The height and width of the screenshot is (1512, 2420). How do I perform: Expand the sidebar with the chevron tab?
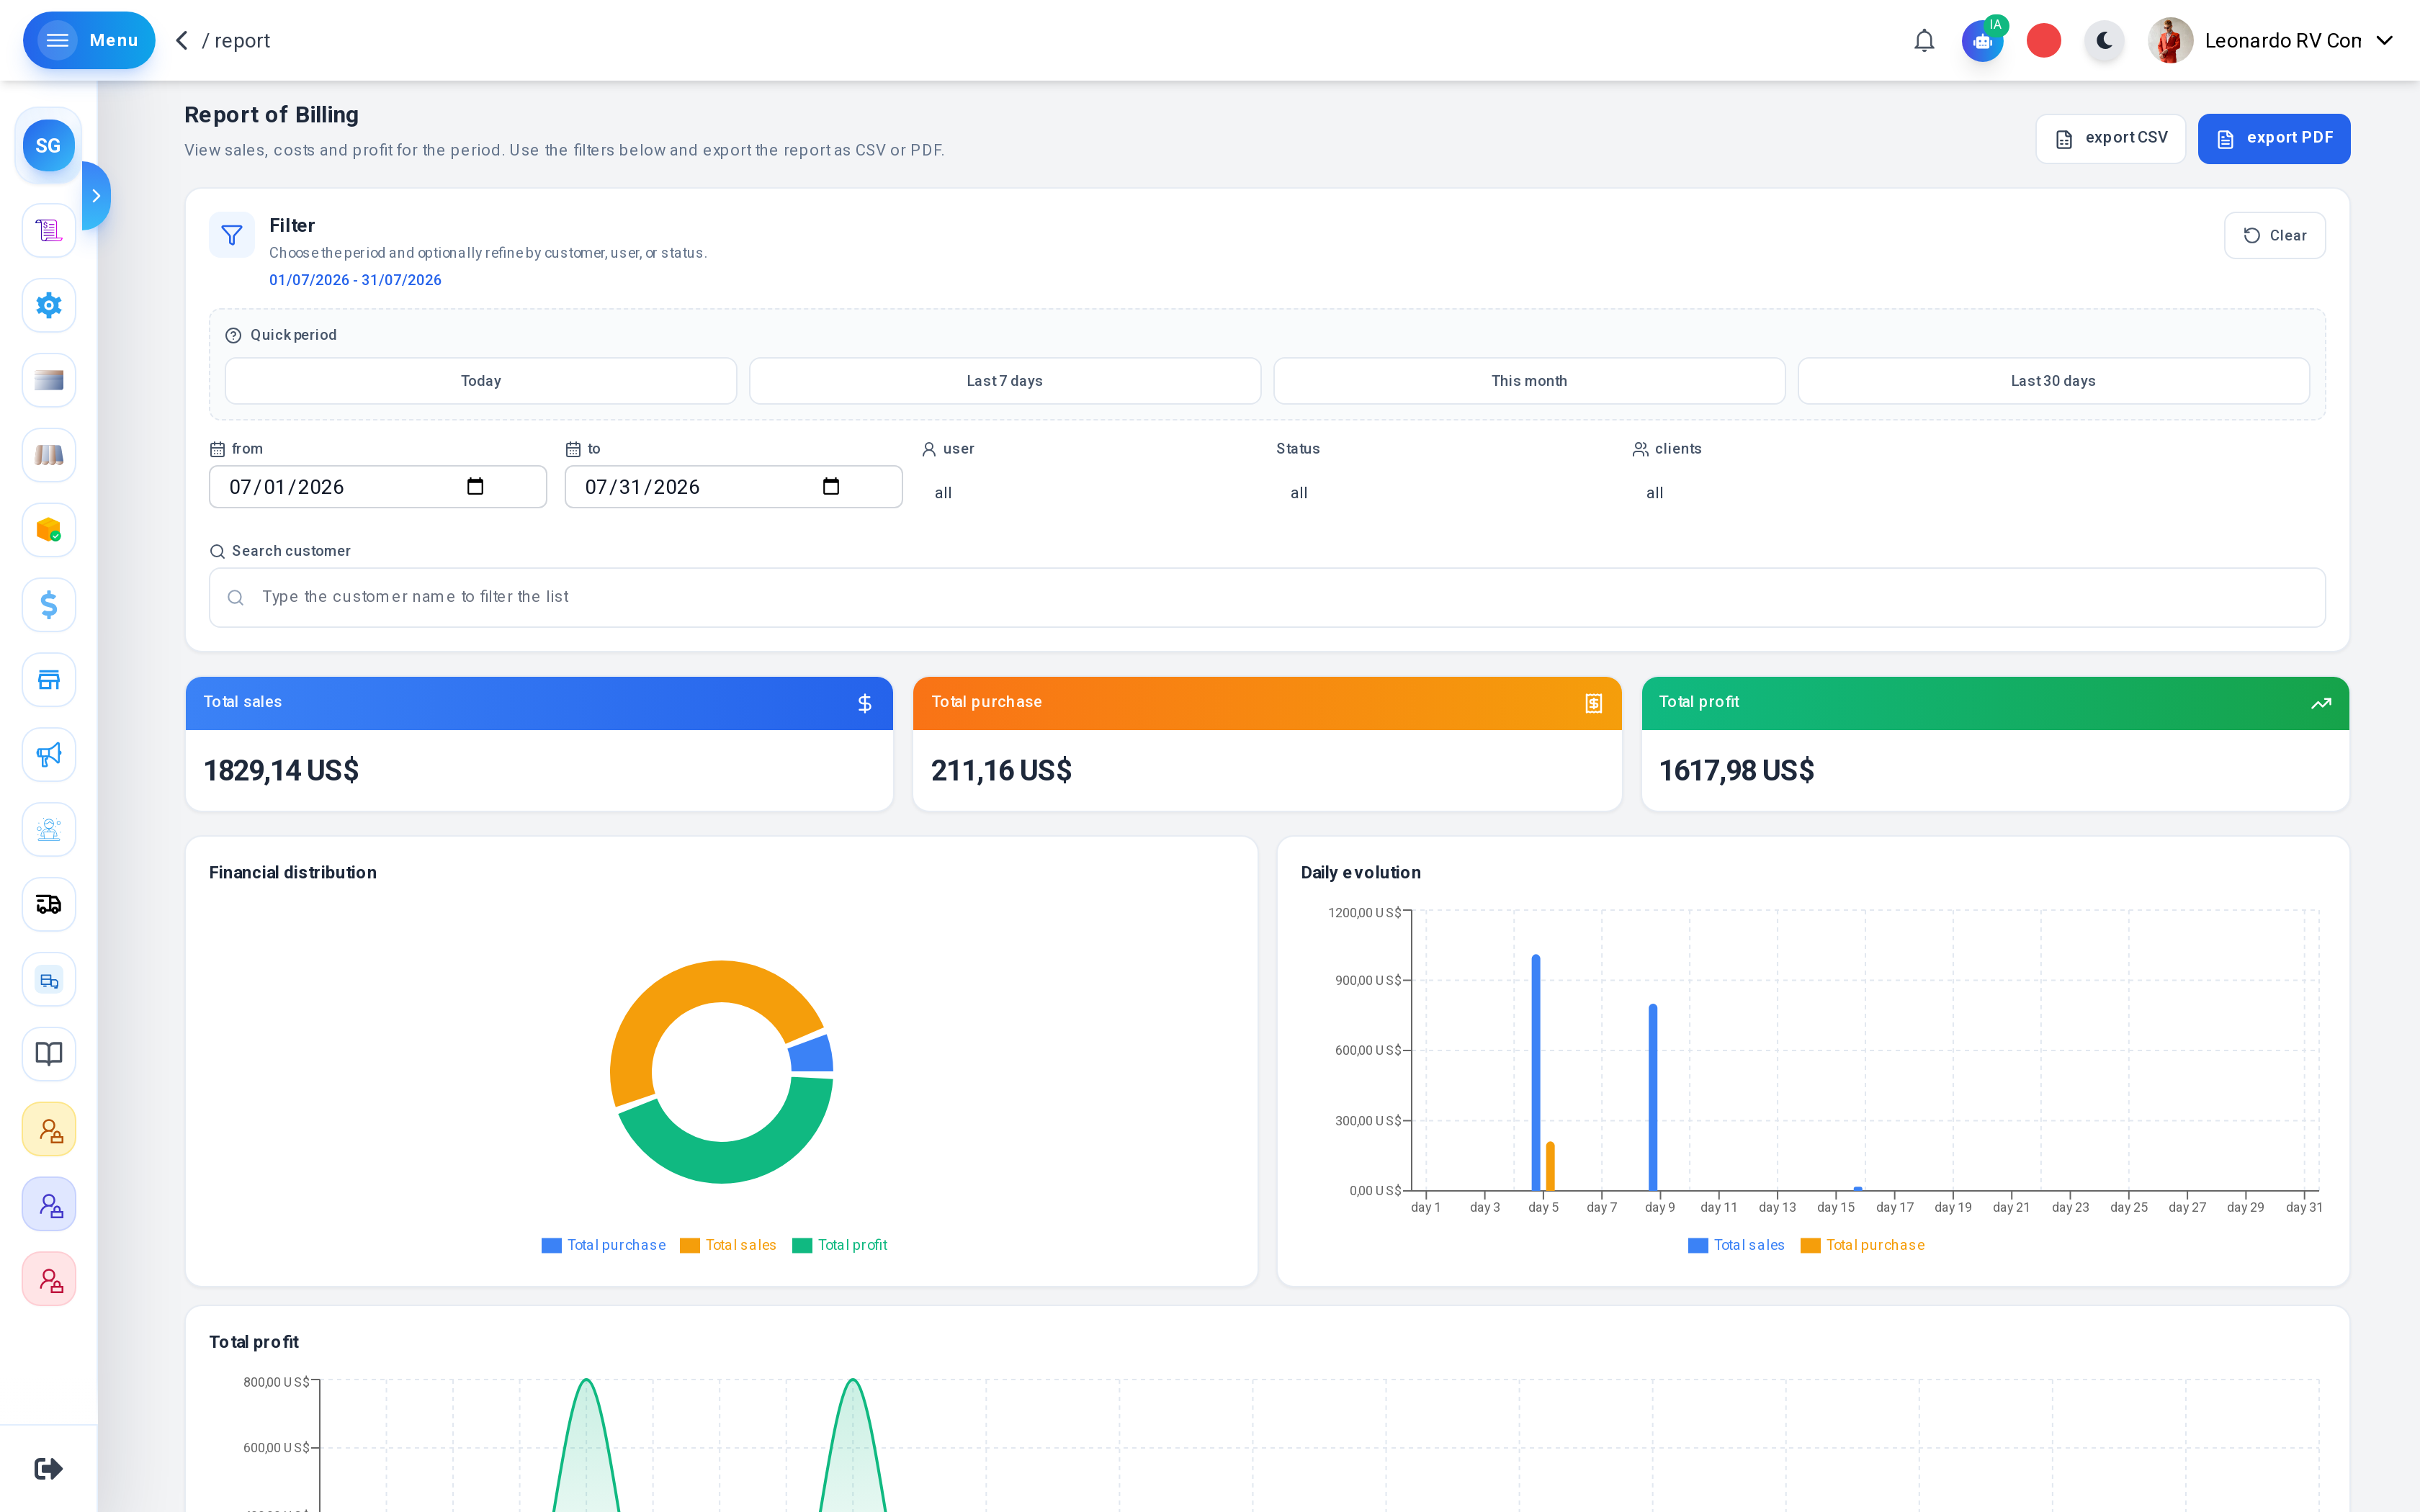96,196
